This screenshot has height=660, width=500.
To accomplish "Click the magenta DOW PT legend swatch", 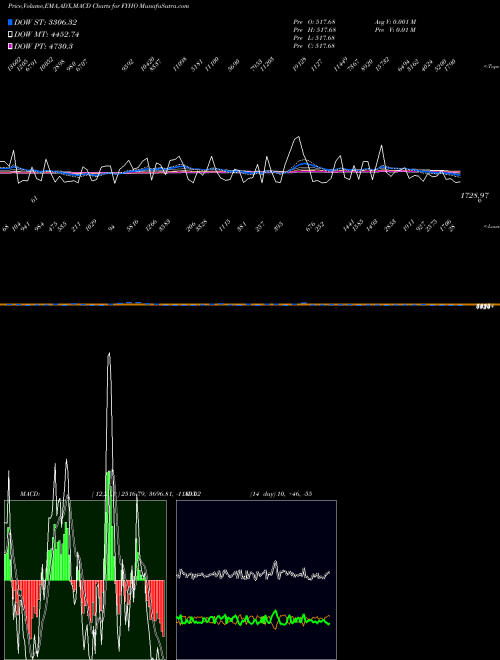I will (x=10, y=46).
